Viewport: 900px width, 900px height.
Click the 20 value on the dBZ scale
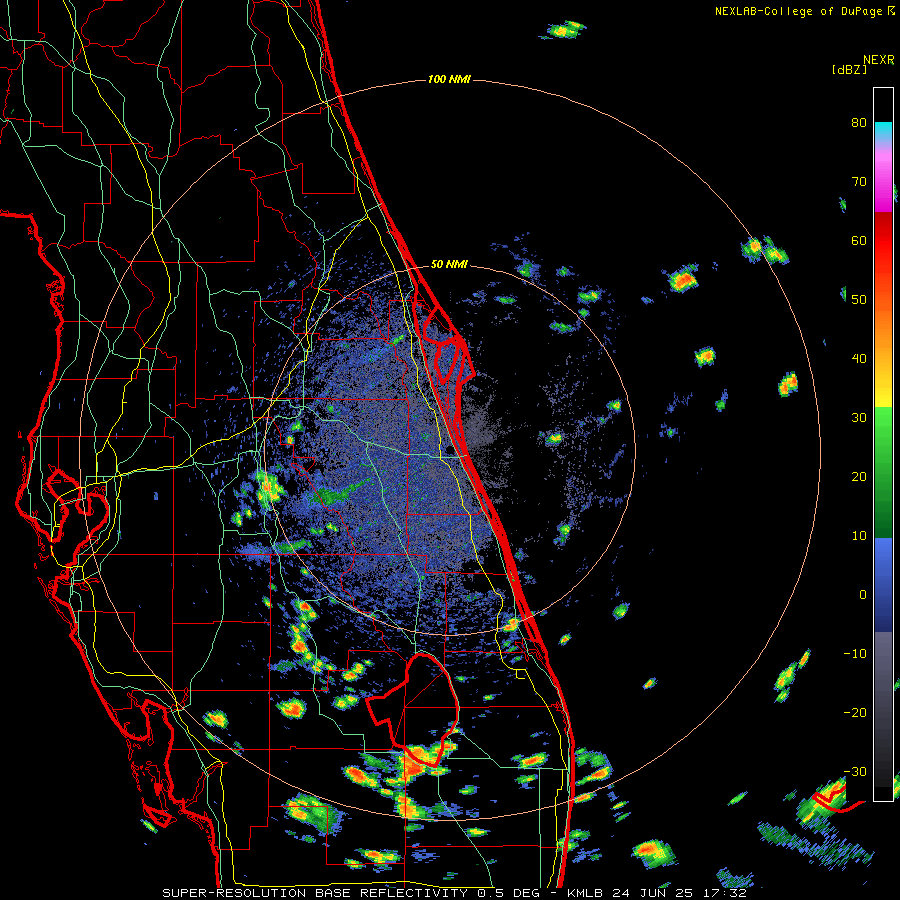click(x=859, y=477)
